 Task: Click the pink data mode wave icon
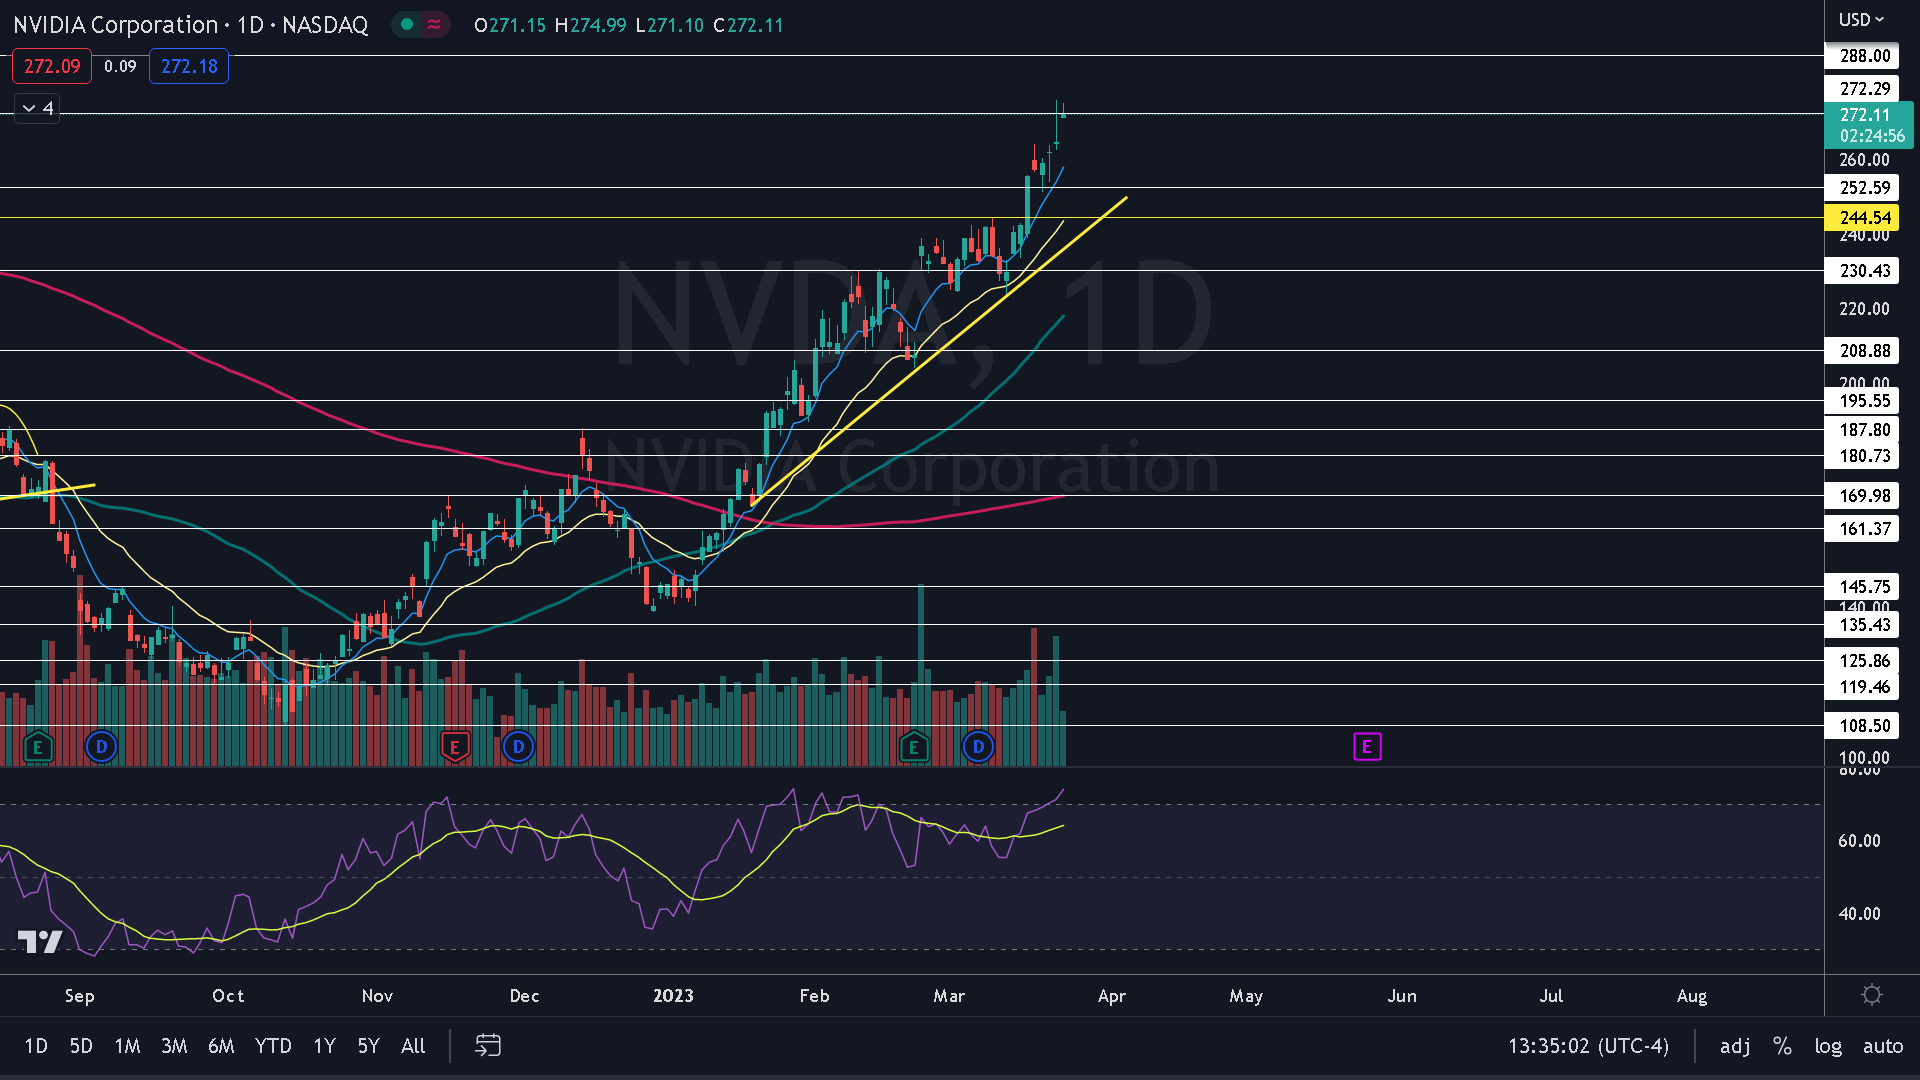(433, 24)
